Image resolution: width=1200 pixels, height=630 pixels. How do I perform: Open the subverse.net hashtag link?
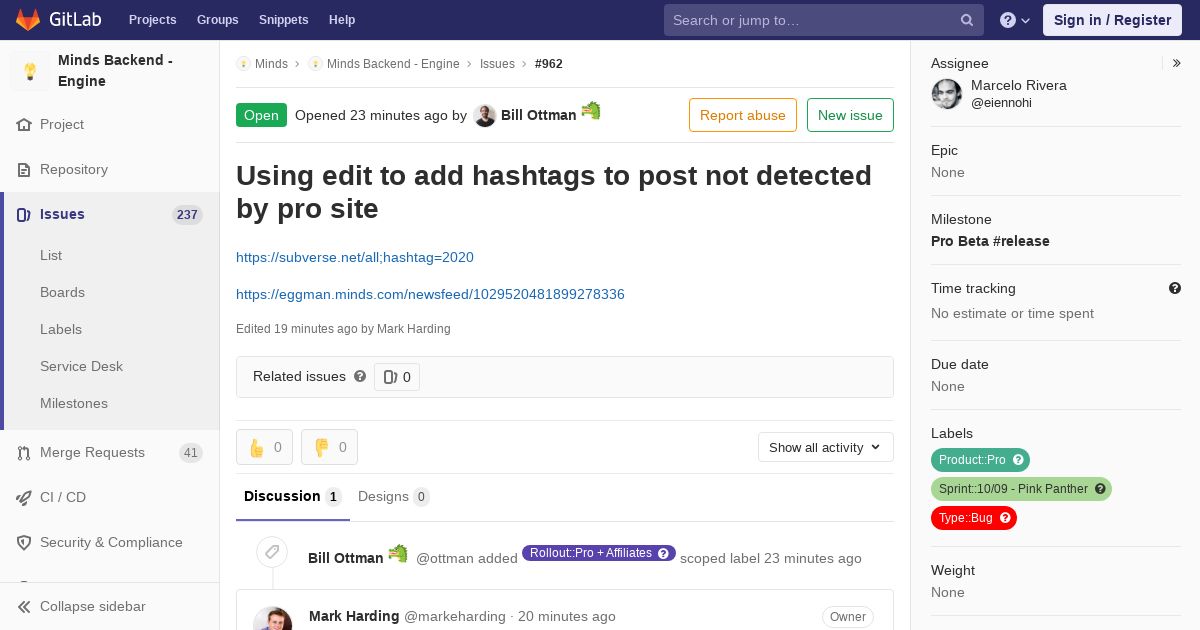[x=355, y=257]
